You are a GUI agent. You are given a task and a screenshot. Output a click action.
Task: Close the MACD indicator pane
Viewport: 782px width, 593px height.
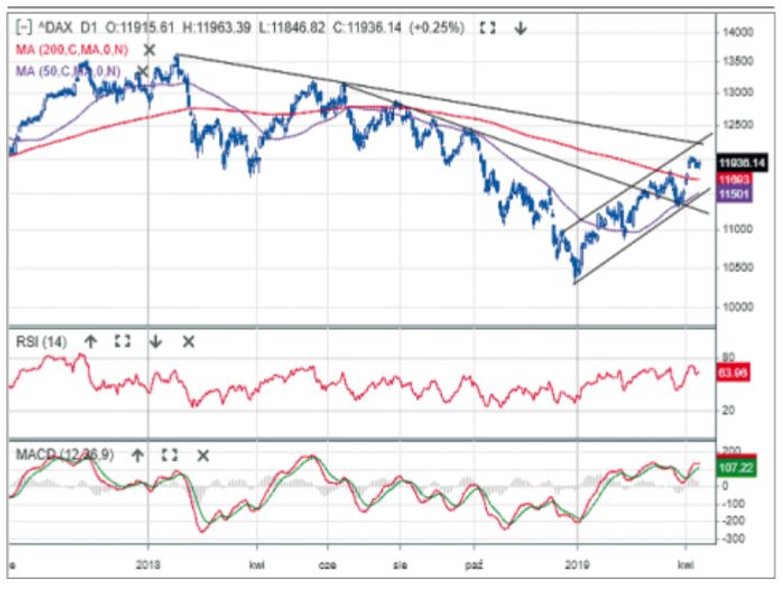pyautogui.click(x=203, y=455)
